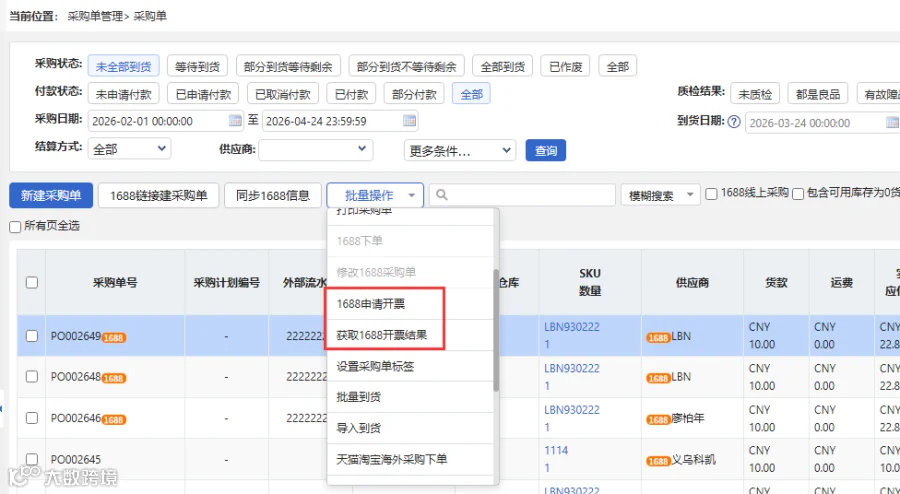900x494 pixels.
Task: Filter inspection result by 都是良品
Action: [818, 94]
